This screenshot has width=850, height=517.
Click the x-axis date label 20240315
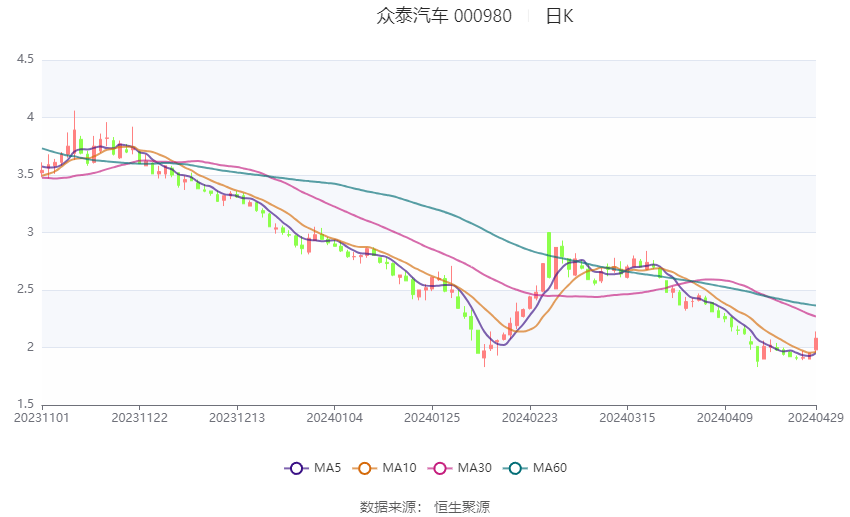tap(627, 418)
